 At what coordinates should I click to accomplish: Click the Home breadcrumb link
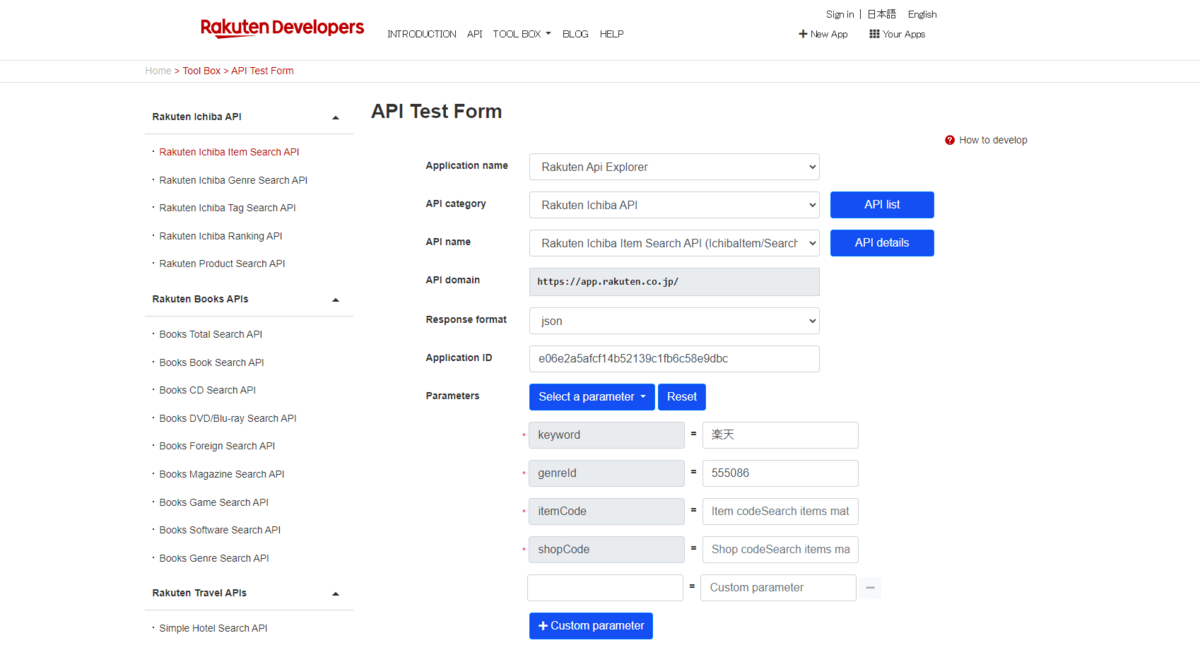click(x=158, y=71)
